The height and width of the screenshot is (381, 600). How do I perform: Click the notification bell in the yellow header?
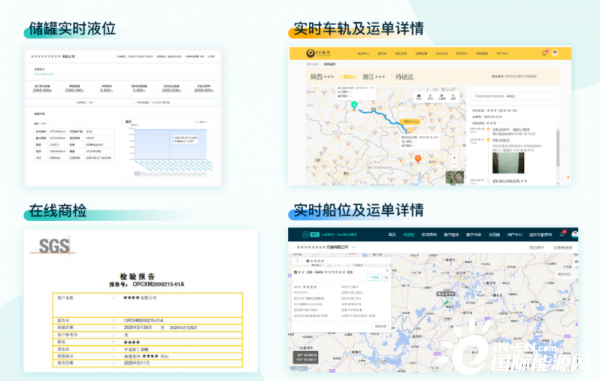pos(544,53)
